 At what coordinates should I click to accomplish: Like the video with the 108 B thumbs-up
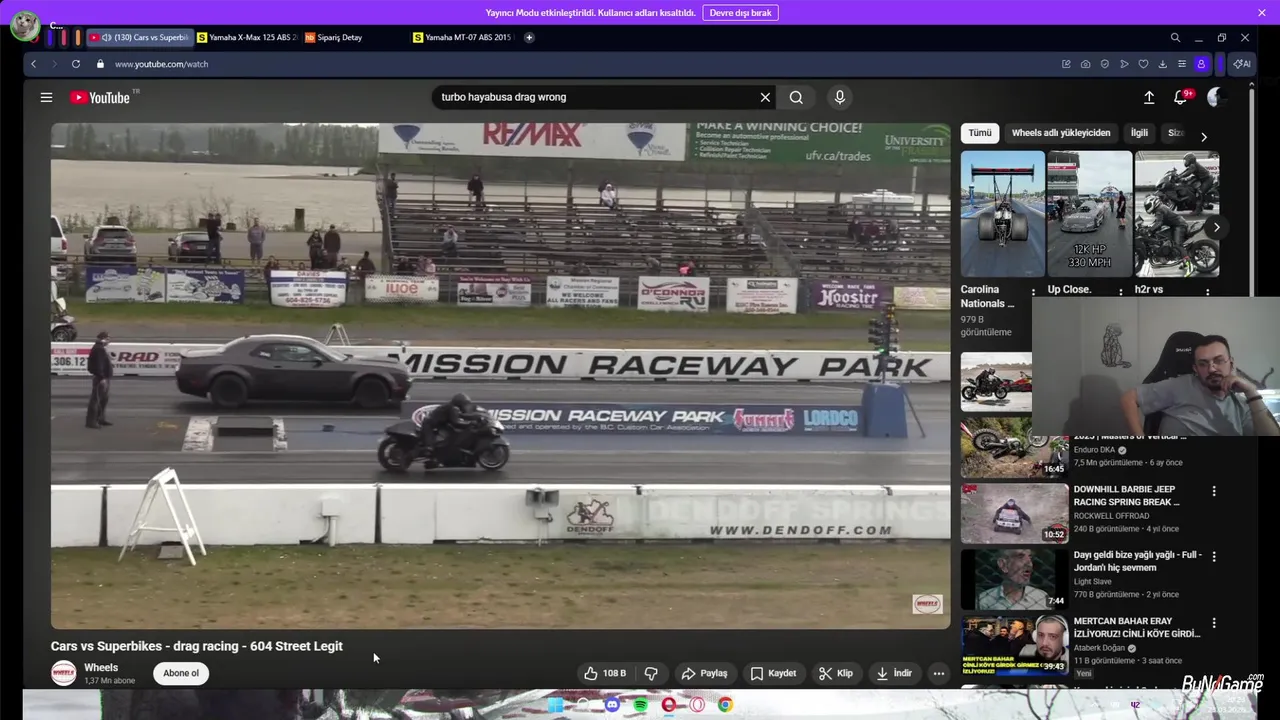tap(605, 673)
